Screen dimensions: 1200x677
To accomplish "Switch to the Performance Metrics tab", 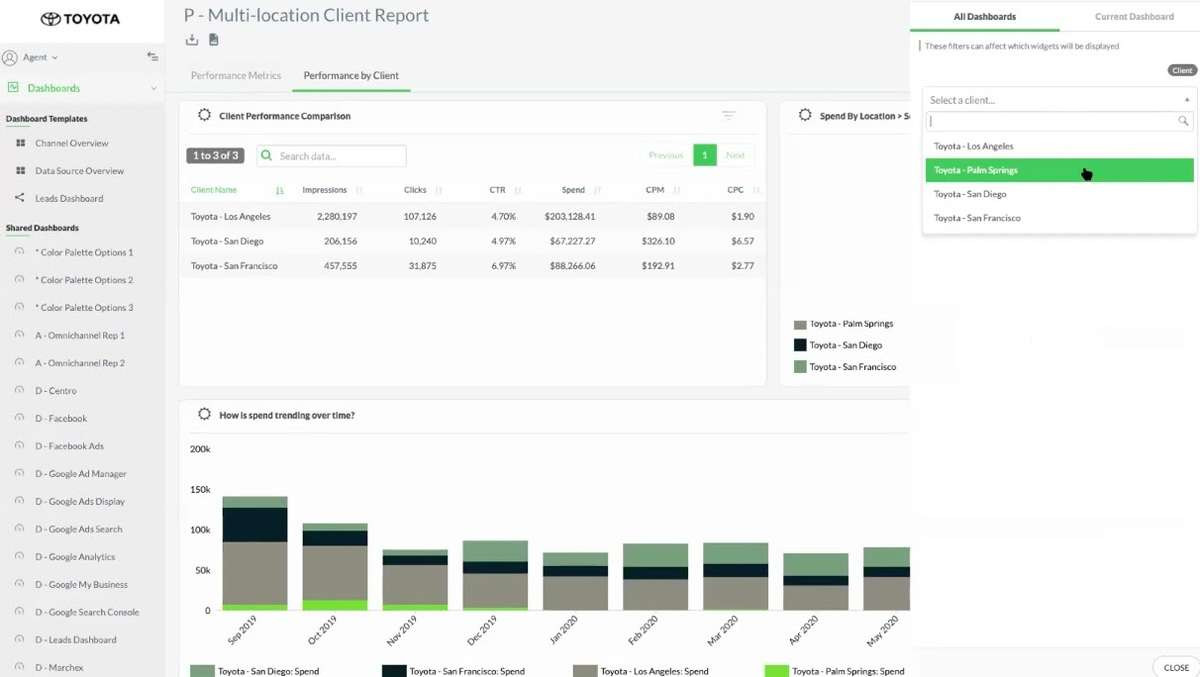I will click(x=237, y=76).
